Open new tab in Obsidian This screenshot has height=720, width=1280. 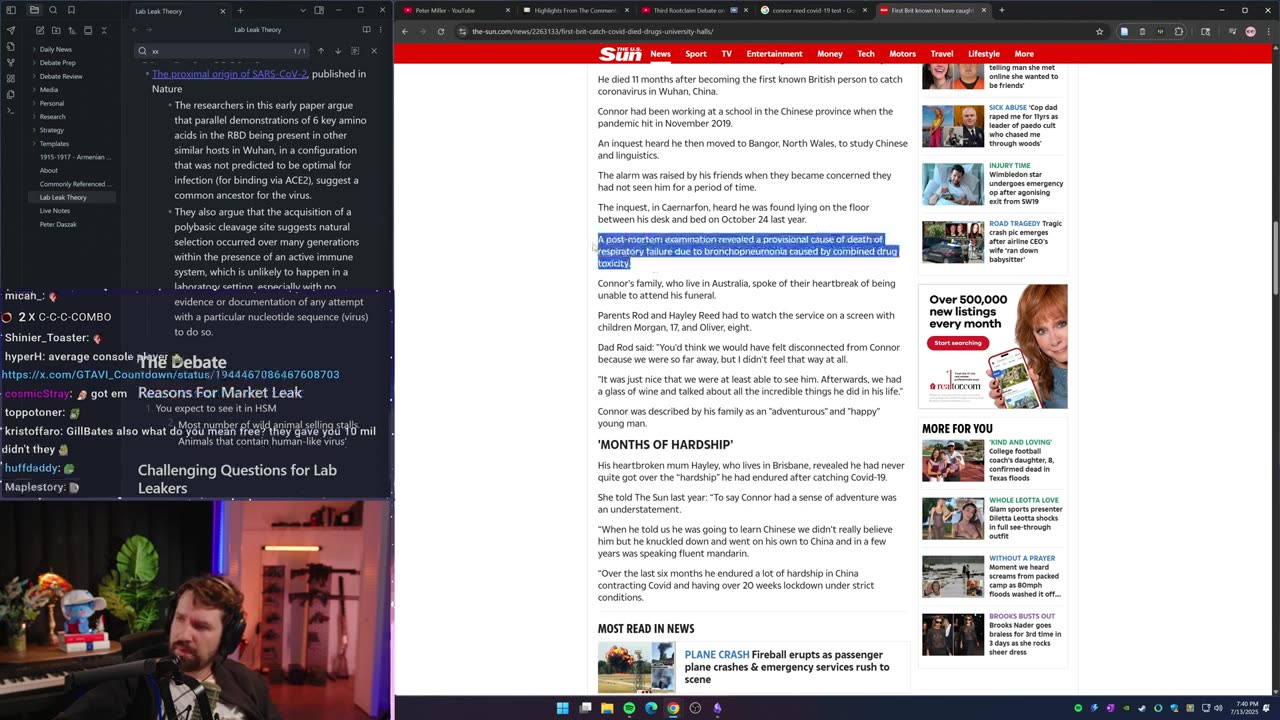pos(240,11)
